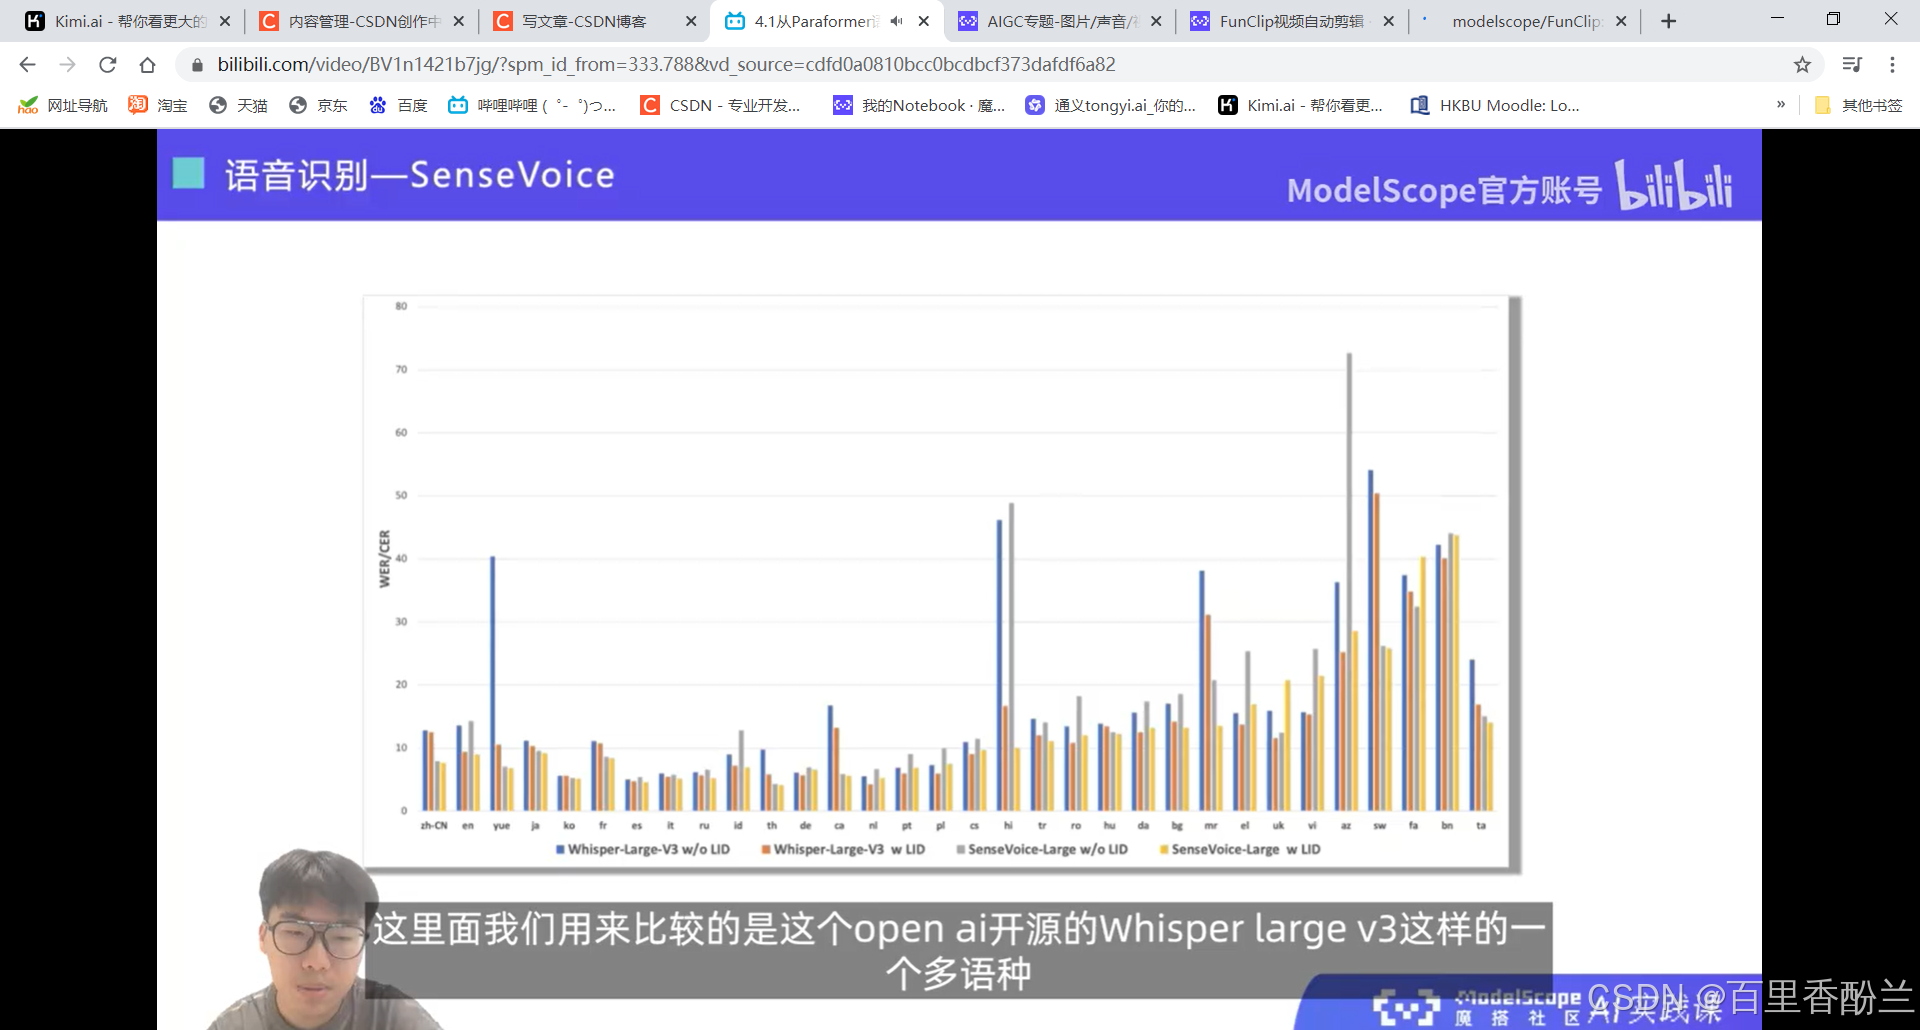1920x1030 pixels.
Task: Switch to the 内容管理-CSDN创作中心 tab
Action: pos(361,21)
